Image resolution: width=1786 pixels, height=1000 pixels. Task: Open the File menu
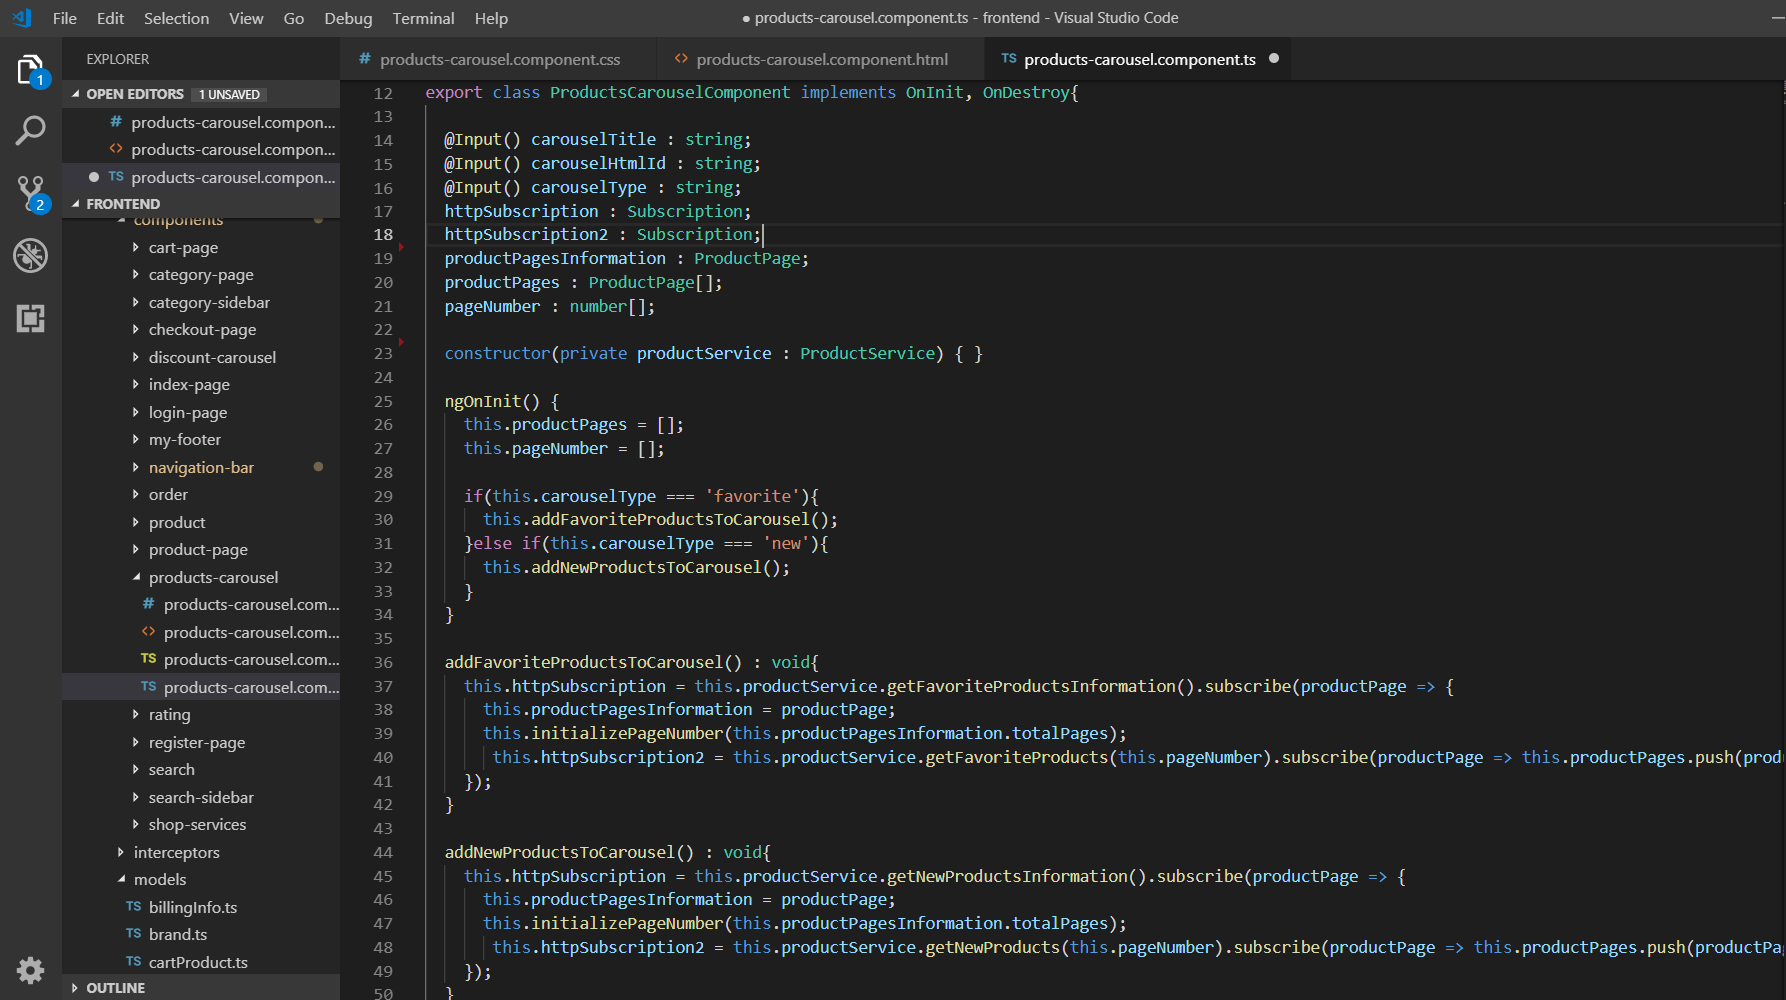tap(65, 18)
